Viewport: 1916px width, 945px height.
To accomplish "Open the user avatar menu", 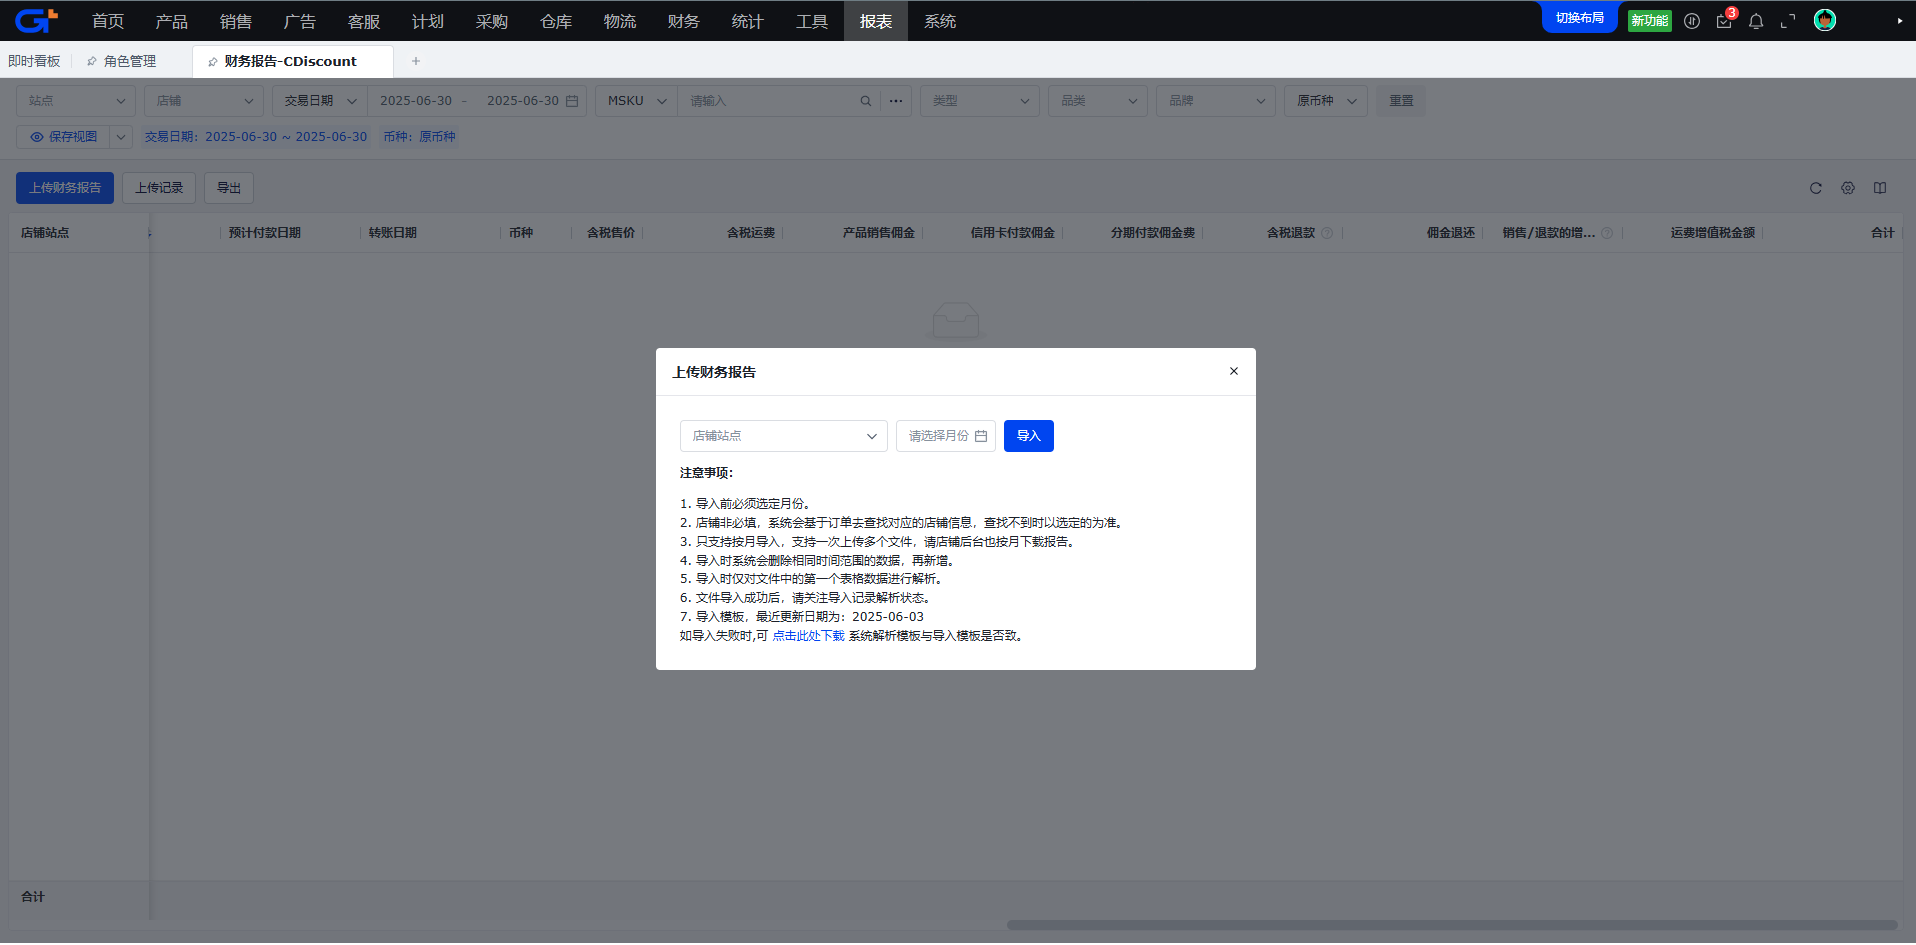I will 1825,20.
